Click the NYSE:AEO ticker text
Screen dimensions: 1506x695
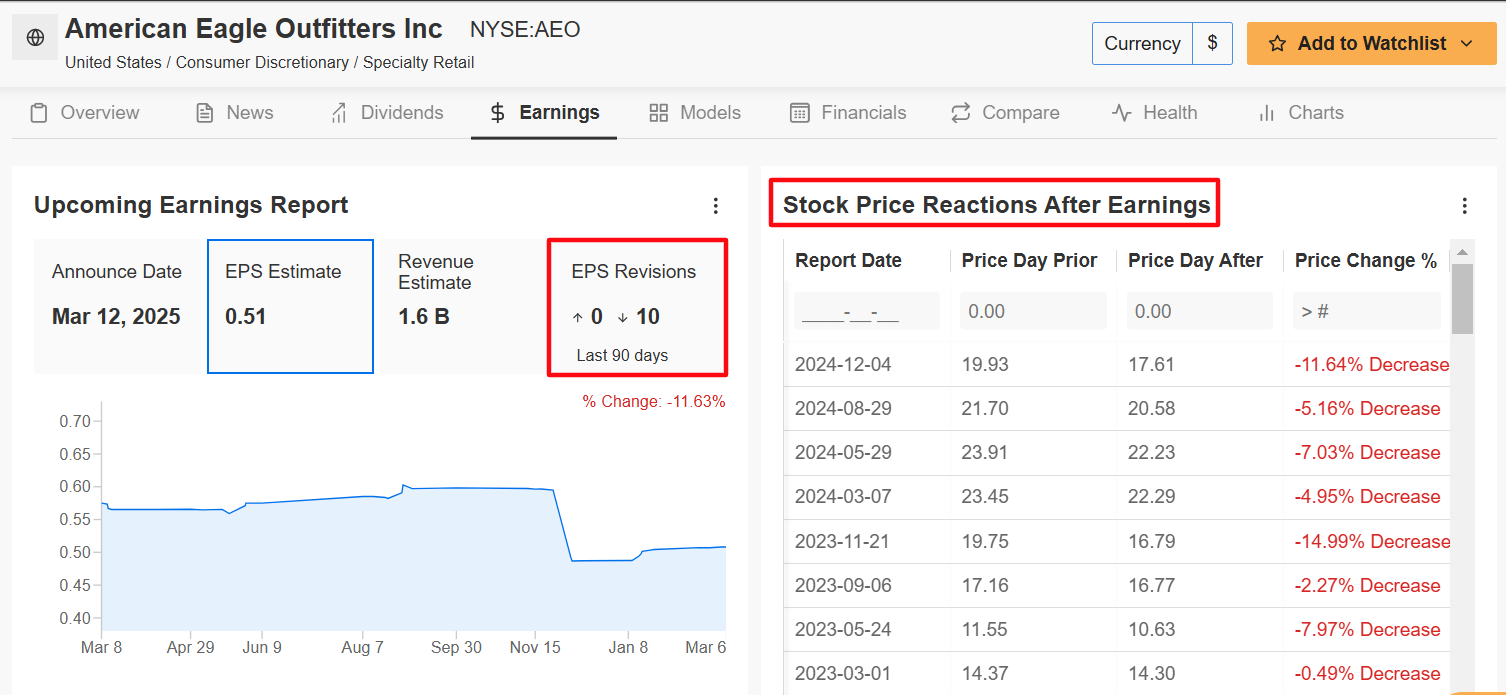click(x=525, y=30)
